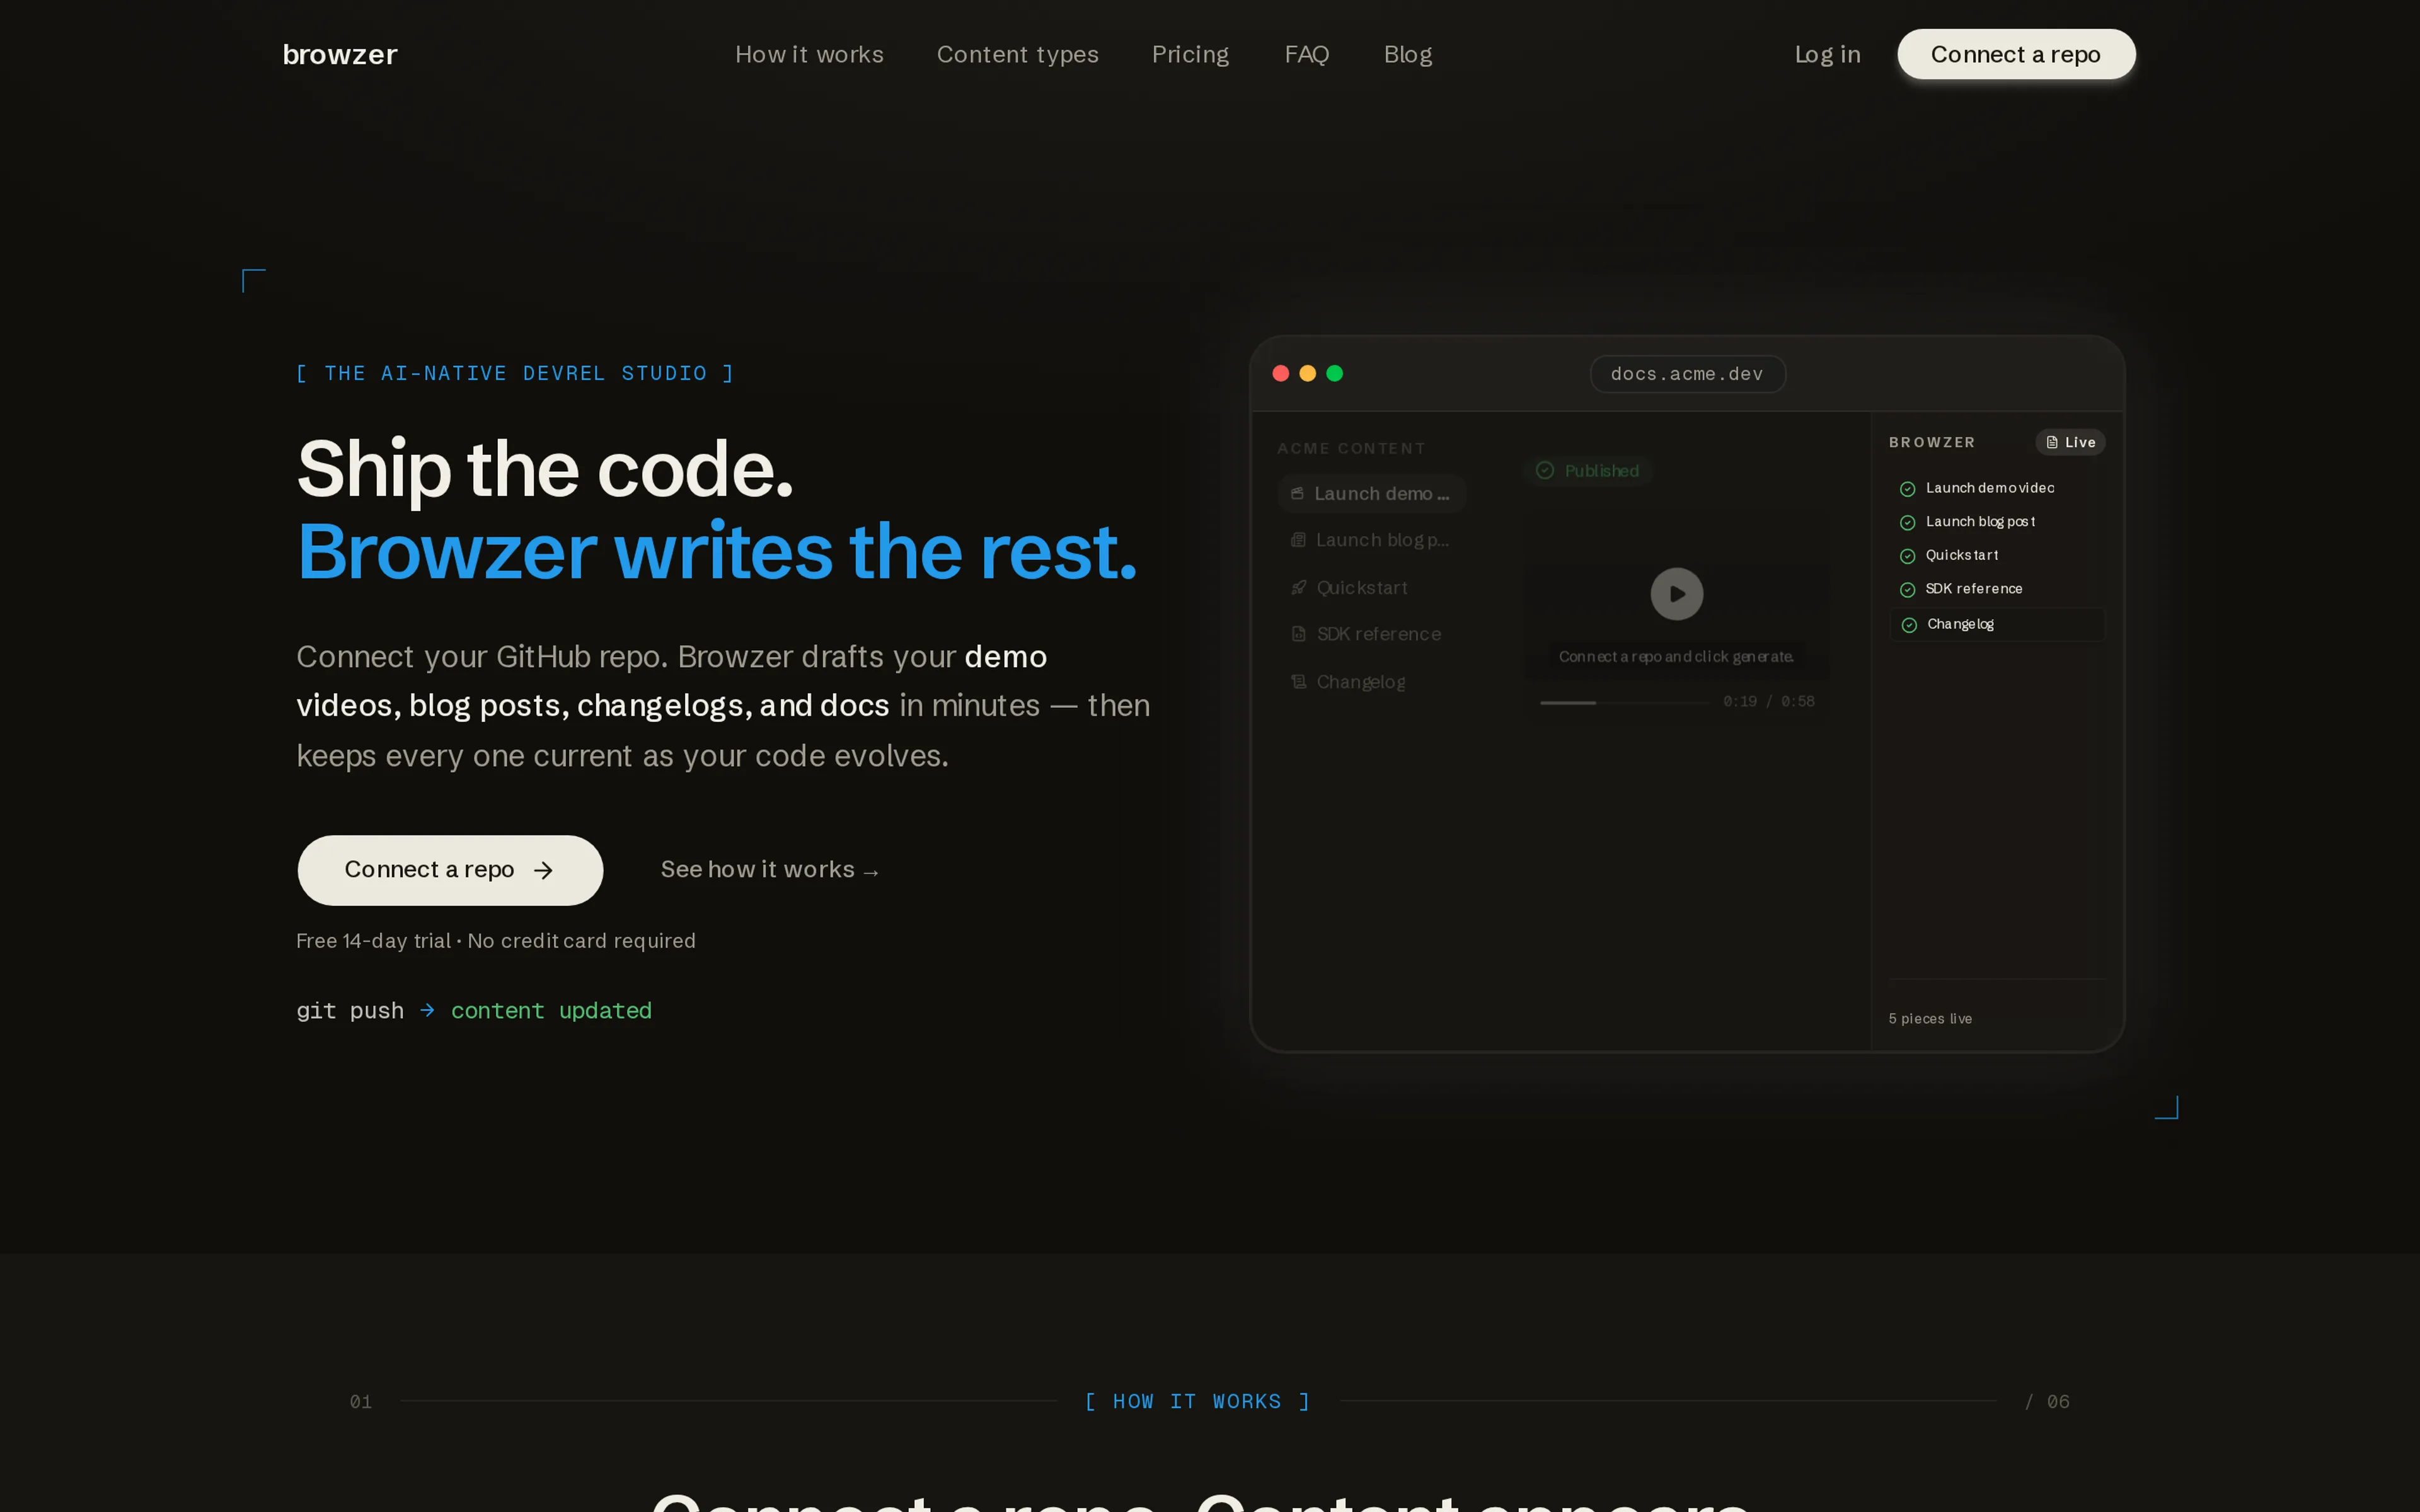Screen dimensions: 2420x1512
Task: Click check icon next to Launch blog post
Action: 1907,523
